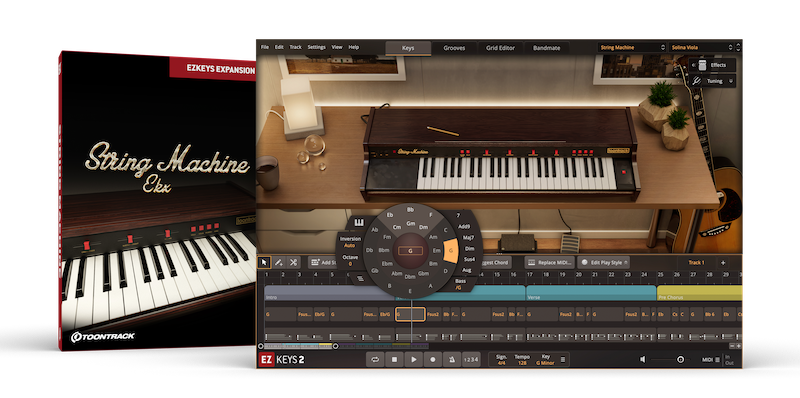Viewport: 800px width, 398px height.
Task: Select the arrow pointer tool
Action: [264, 262]
